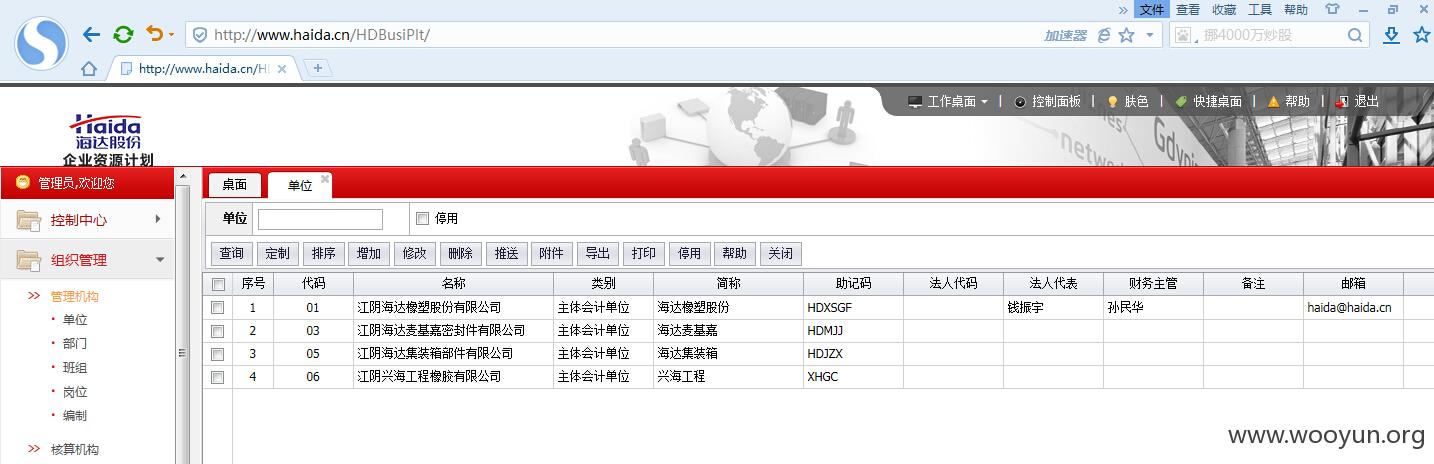Click the search magnifier icon

point(1355,35)
